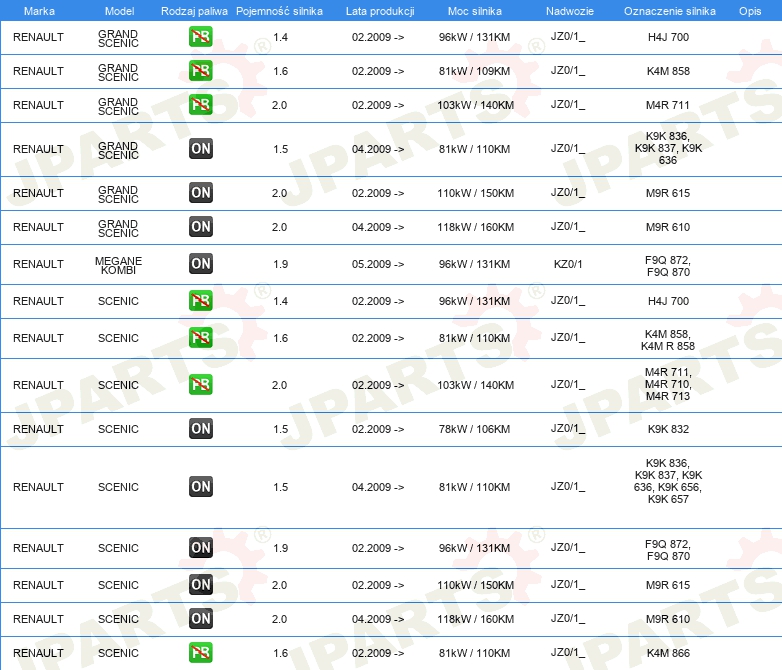Click the ON fuel icon in Megane Kombi row
The image size is (782, 670).
[200, 263]
